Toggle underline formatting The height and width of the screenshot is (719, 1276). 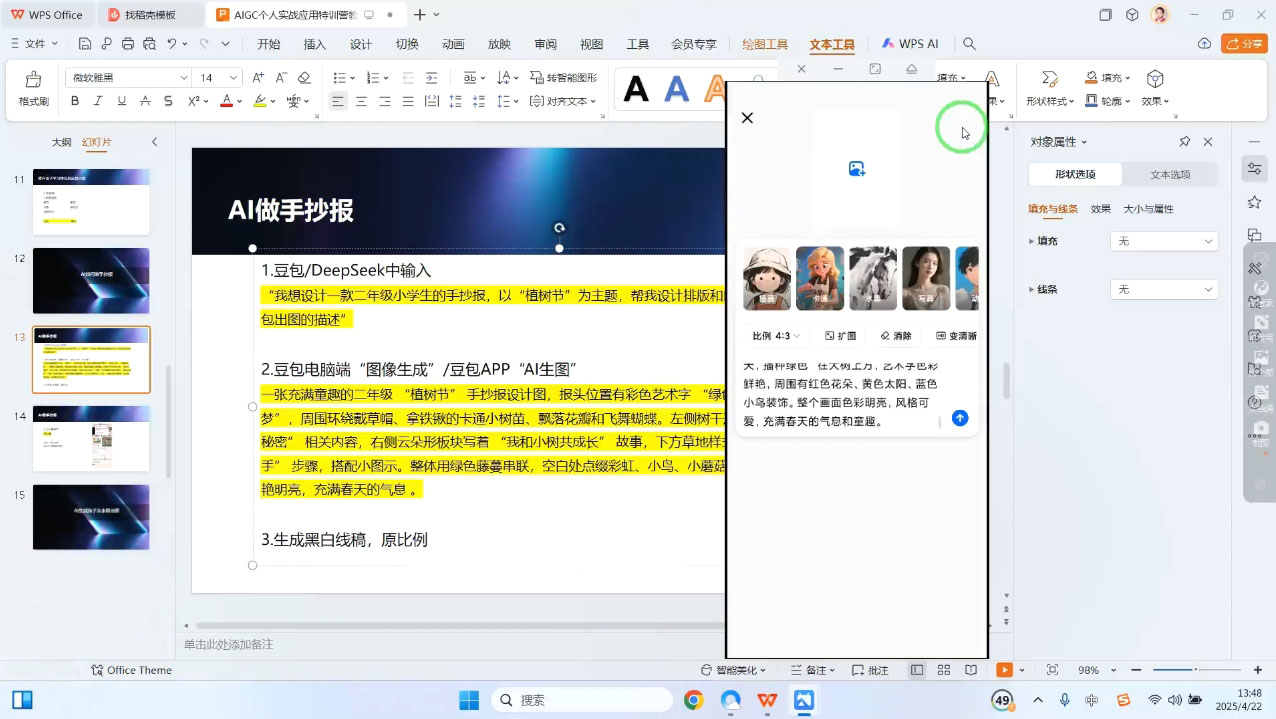tap(122, 101)
